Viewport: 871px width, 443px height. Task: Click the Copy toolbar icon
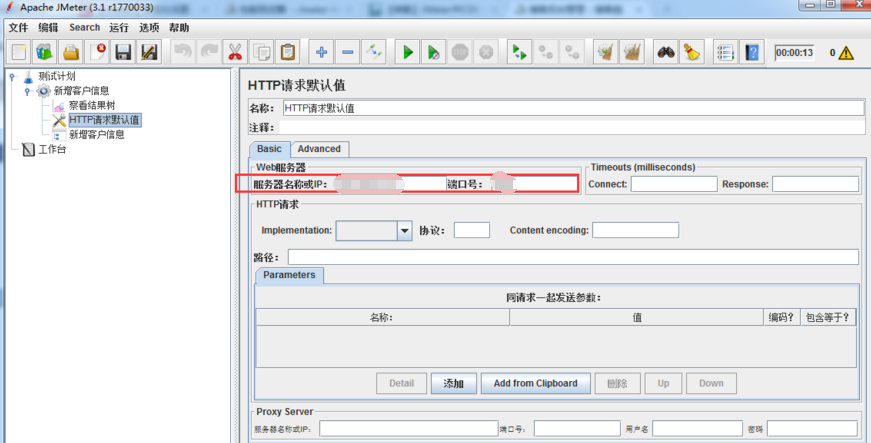point(261,53)
